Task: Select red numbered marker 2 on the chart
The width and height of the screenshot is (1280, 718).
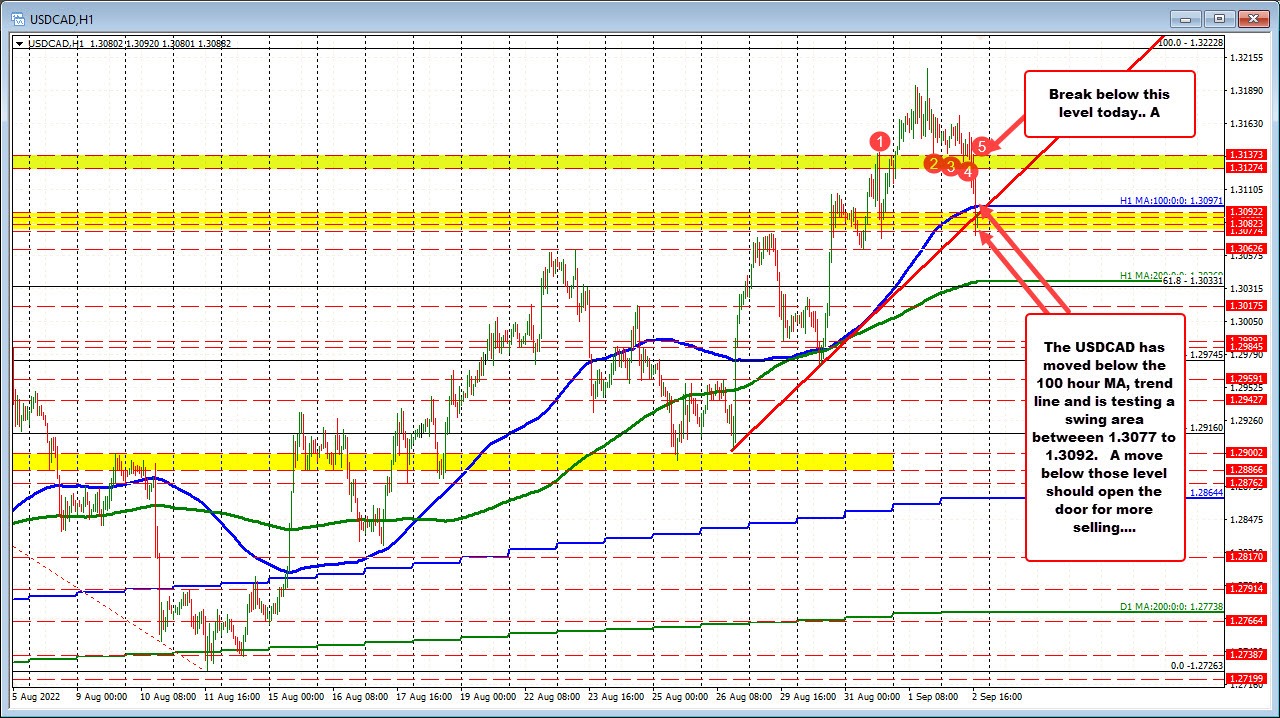Action: pyautogui.click(x=934, y=162)
